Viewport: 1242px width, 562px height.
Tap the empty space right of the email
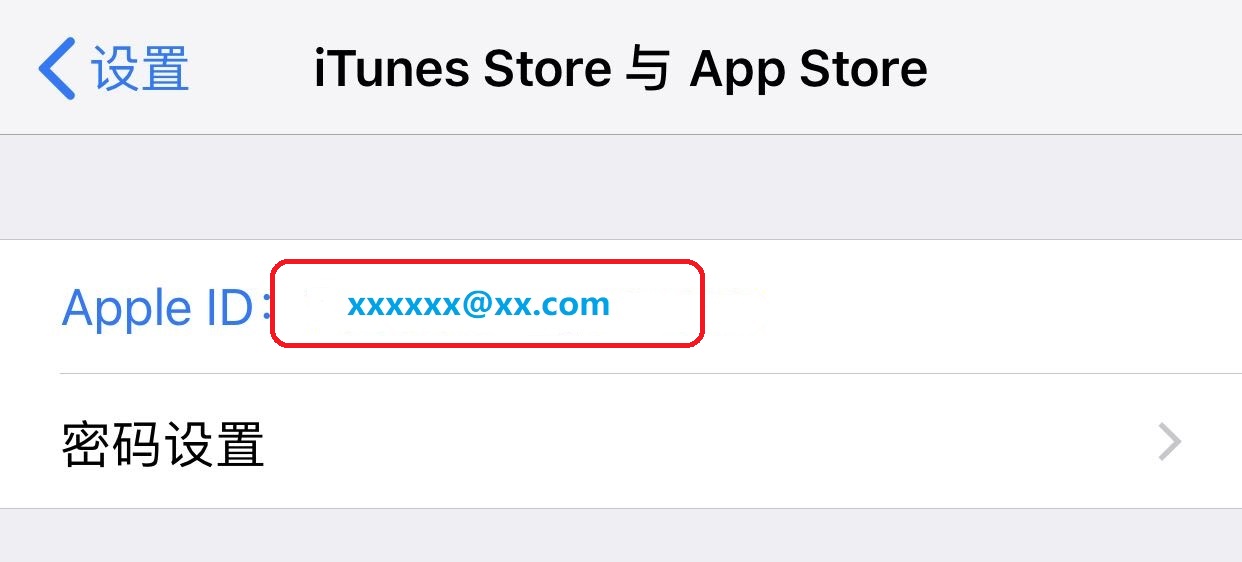[970, 306]
